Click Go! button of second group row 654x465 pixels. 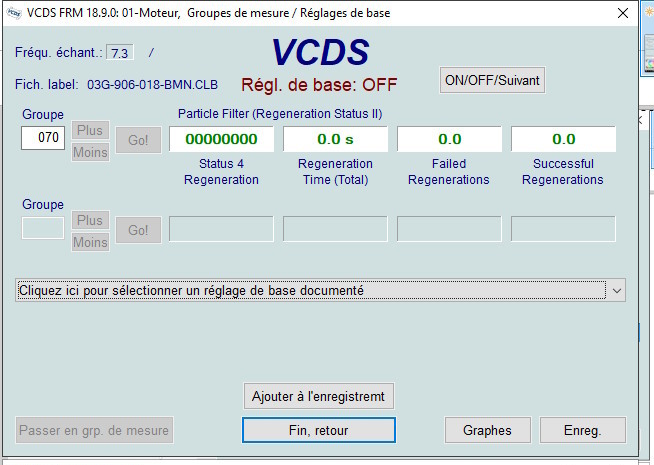point(138,230)
